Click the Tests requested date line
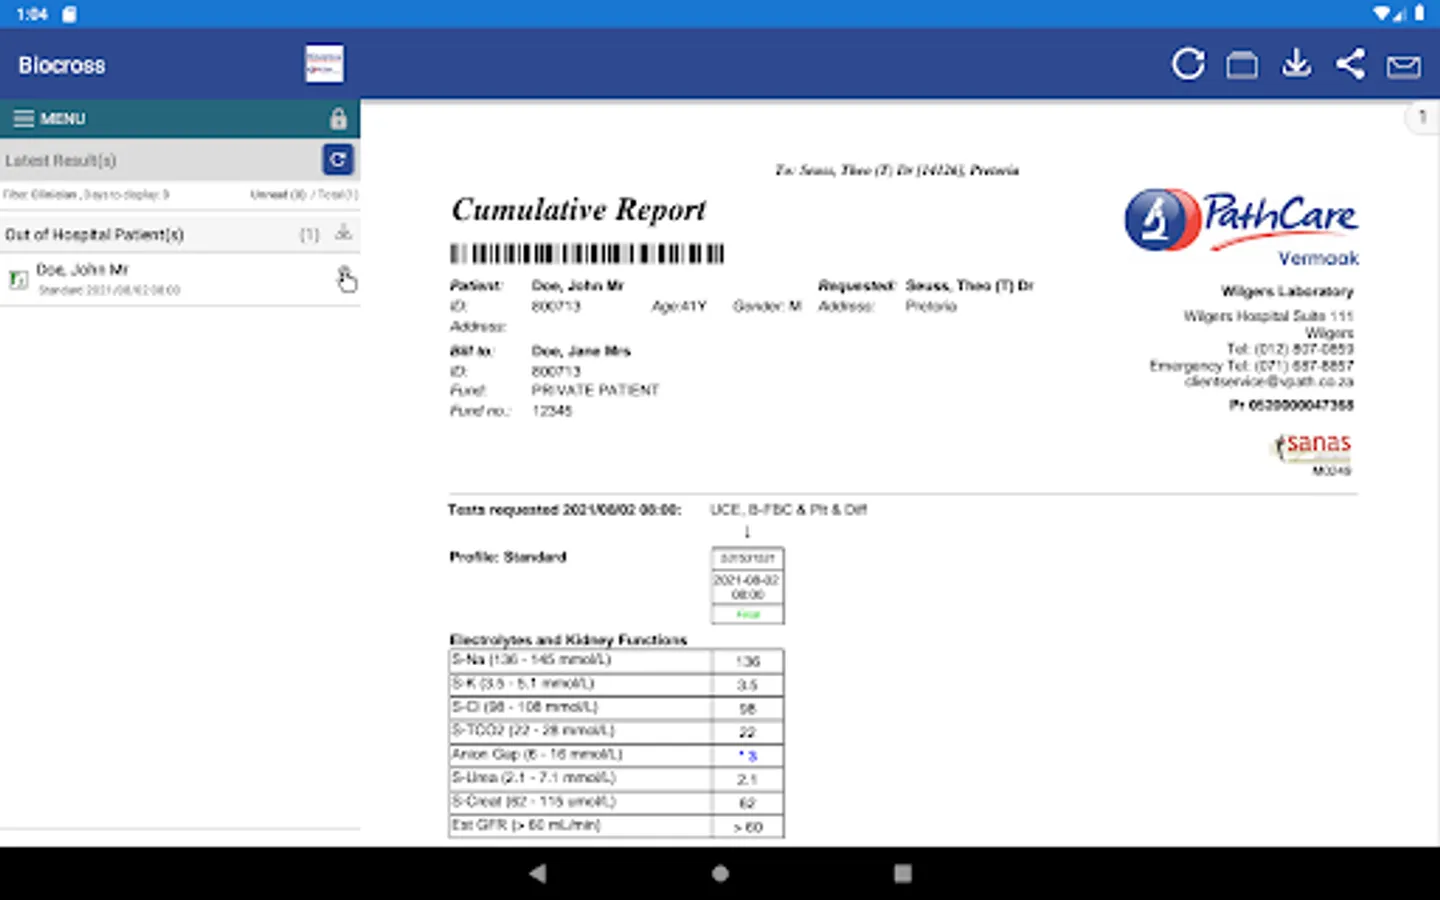Screen dimensions: 1440x900 pyautogui.click(x=564, y=510)
